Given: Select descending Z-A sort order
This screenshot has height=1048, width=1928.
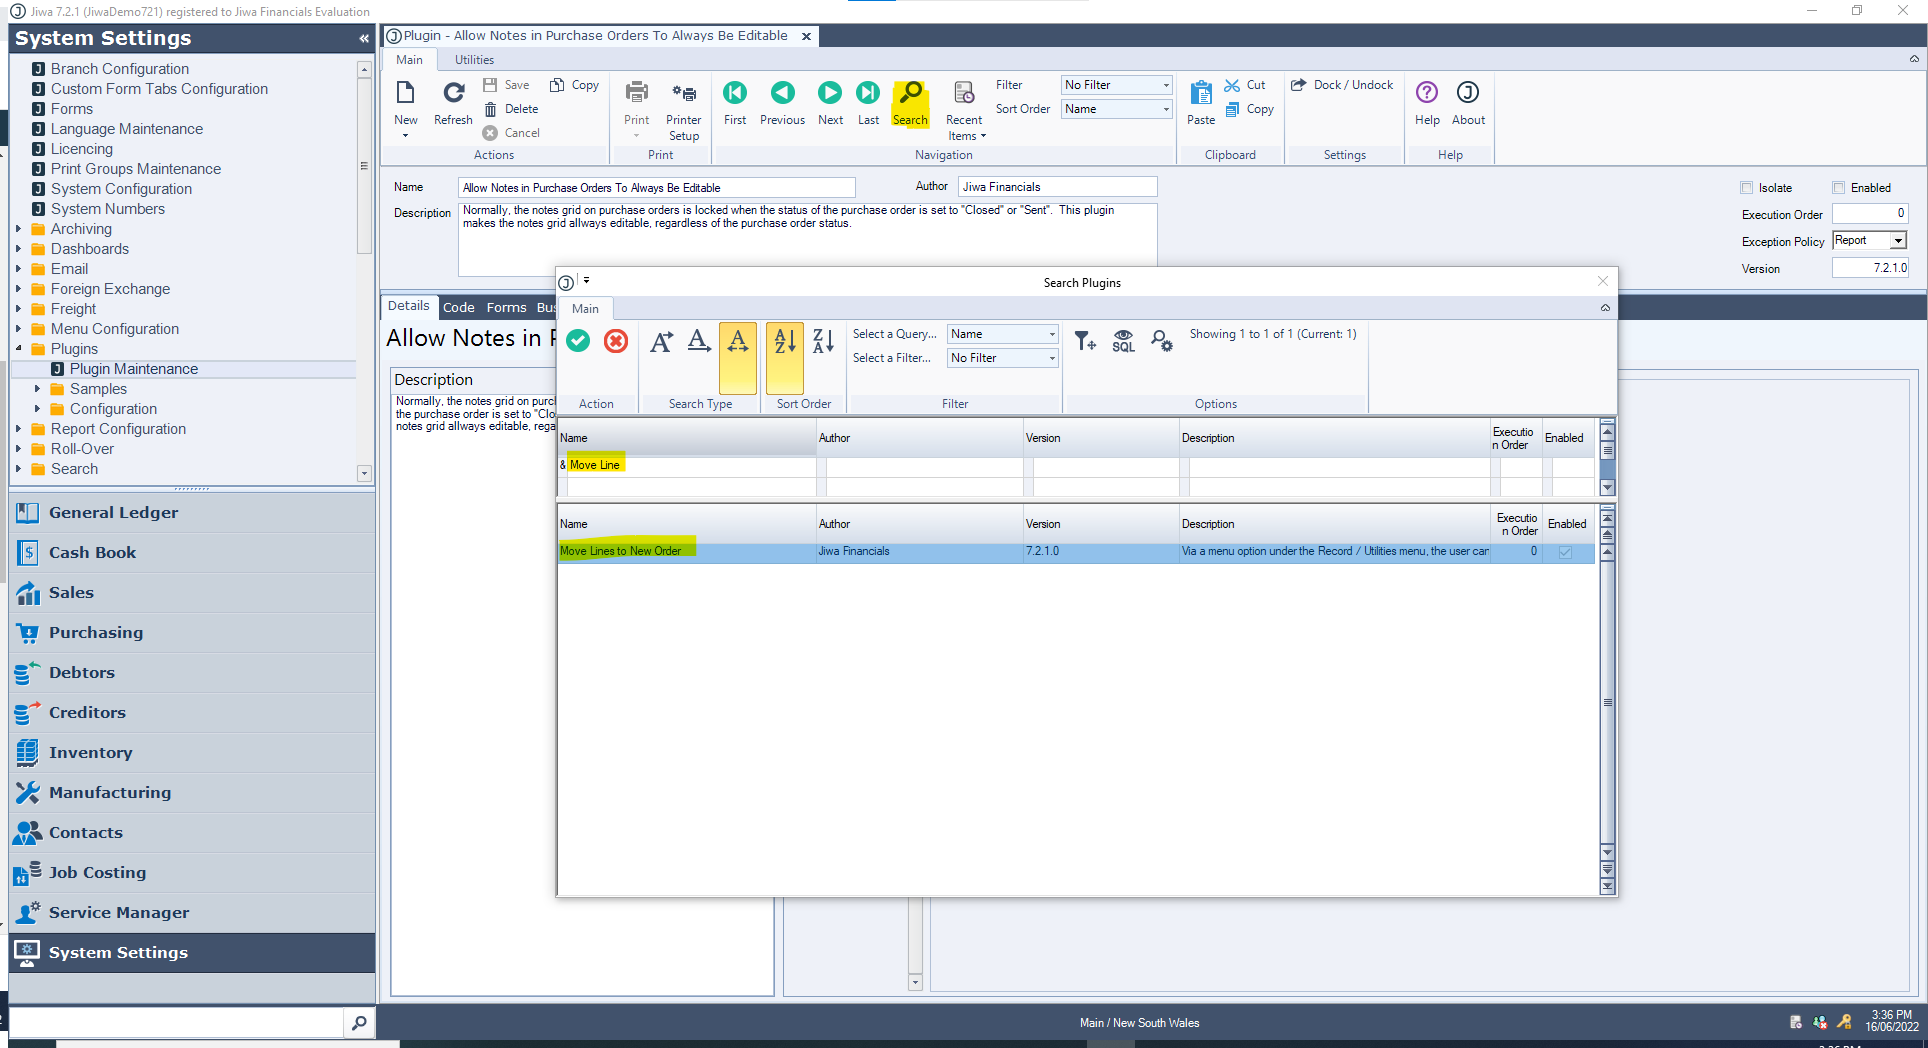Looking at the screenshot, I should pos(823,342).
